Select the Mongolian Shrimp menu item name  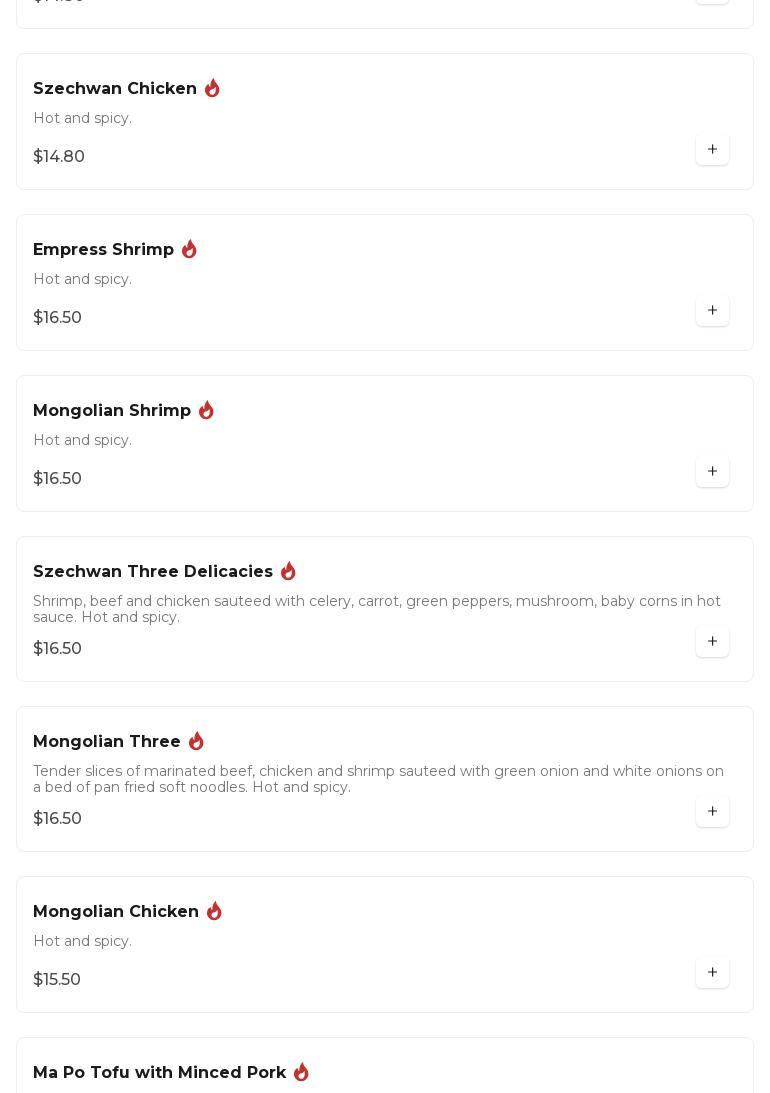tap(112, 411)
